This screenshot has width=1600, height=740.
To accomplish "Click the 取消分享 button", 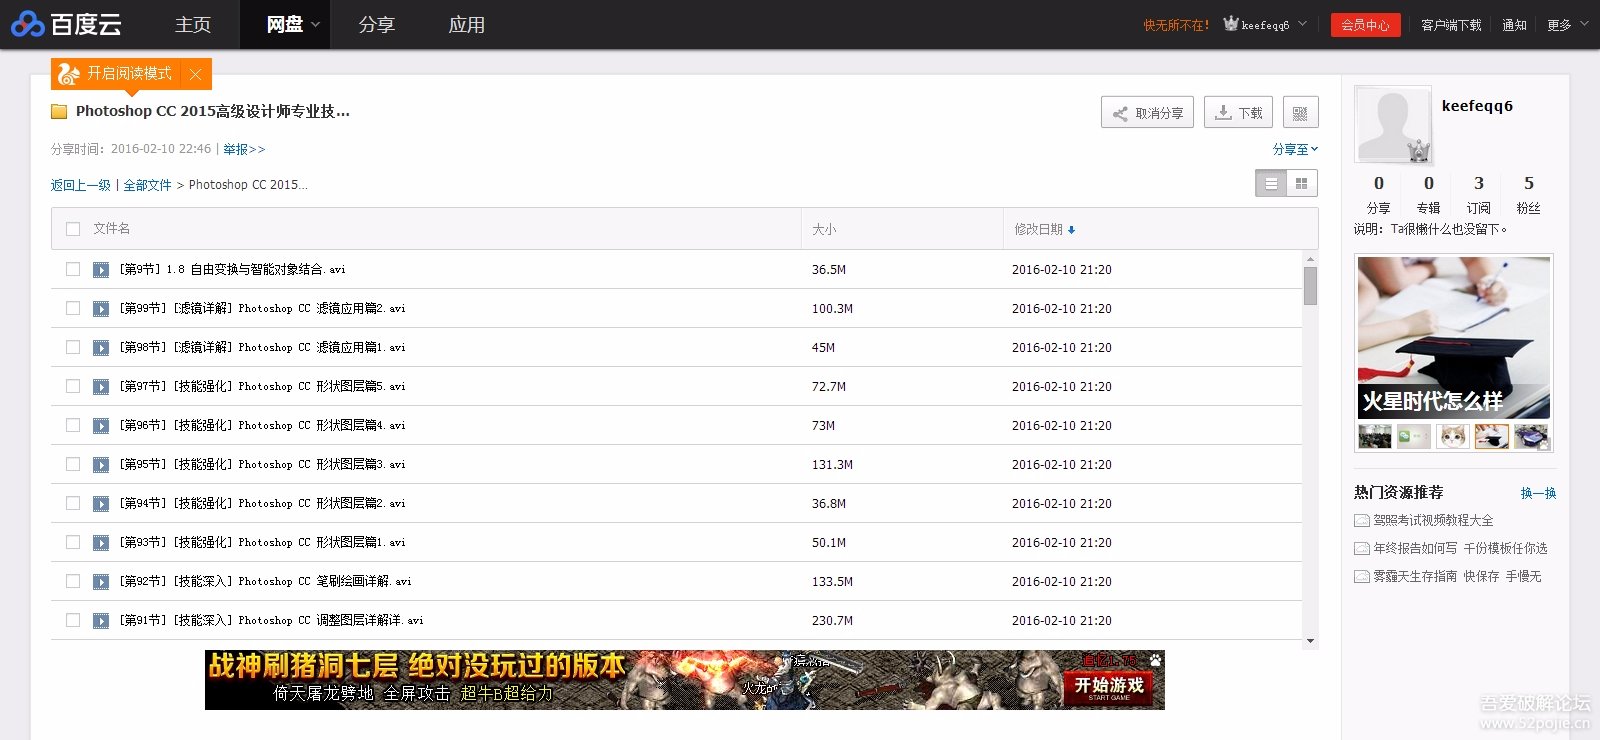I will coord(1147,113).
